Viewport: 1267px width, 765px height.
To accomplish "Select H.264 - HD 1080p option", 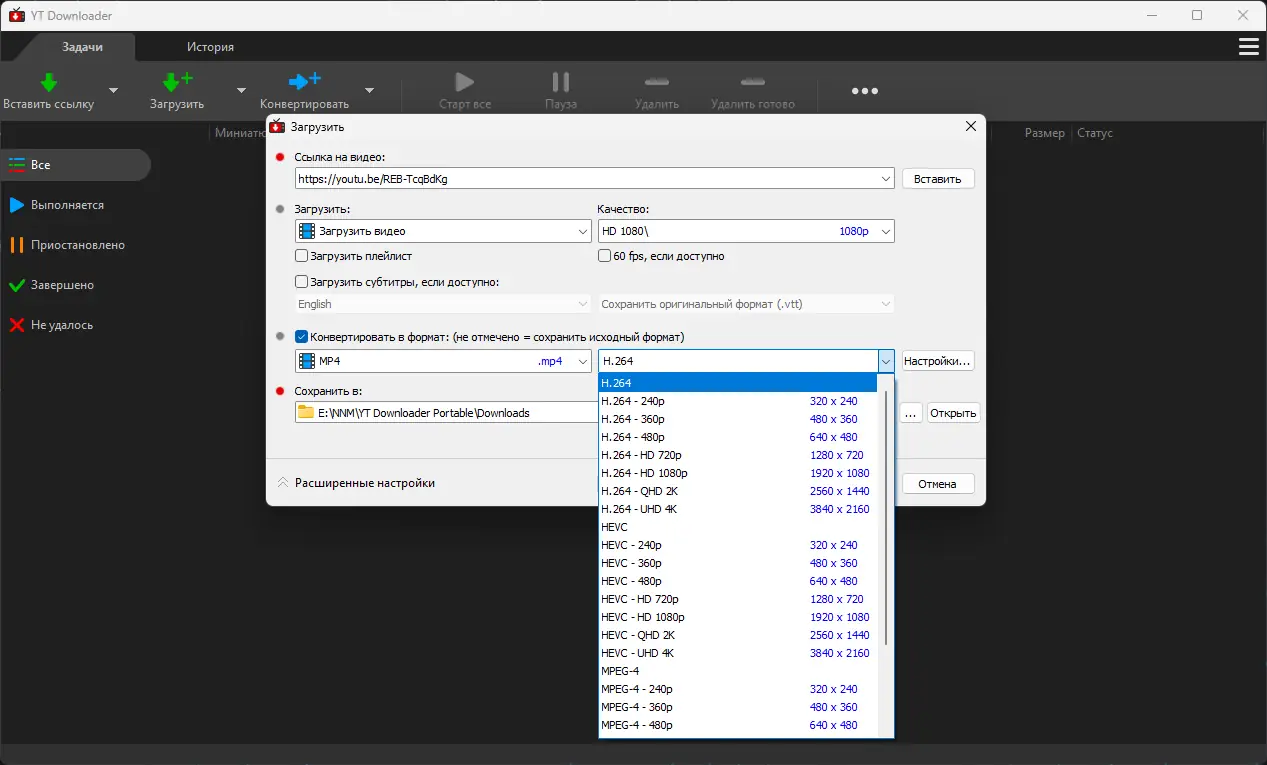I will (x=738, y=473).
